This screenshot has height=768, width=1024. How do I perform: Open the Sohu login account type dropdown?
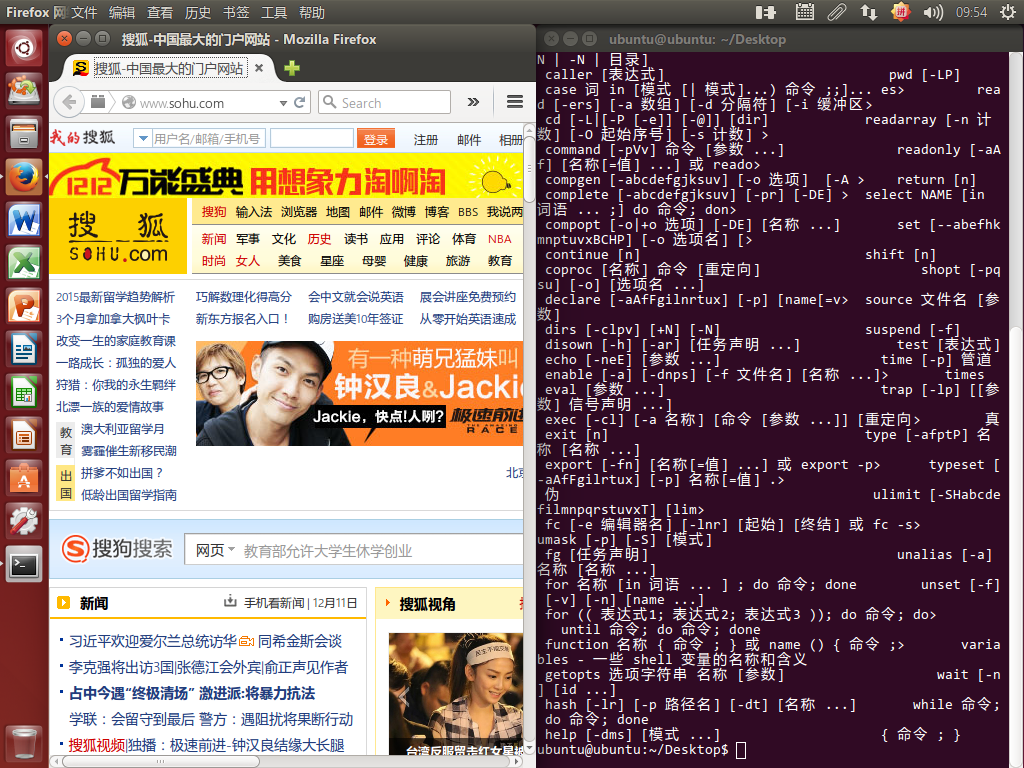coord(142,138)
